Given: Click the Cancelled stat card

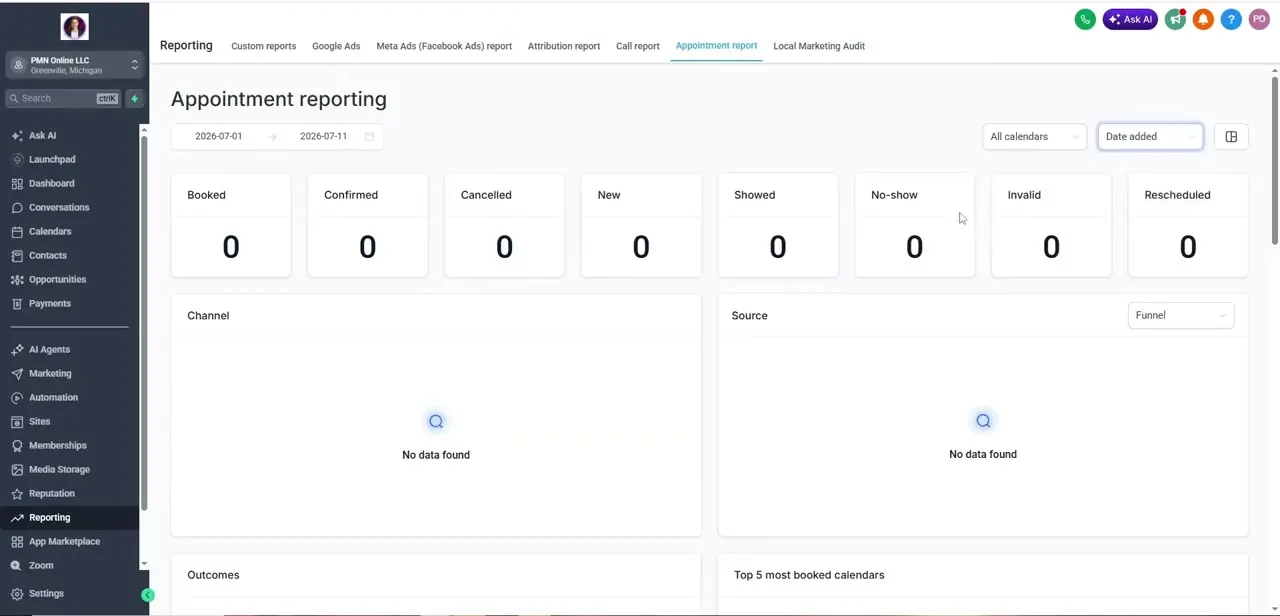Looking at the screenshot, I should 504,225.
